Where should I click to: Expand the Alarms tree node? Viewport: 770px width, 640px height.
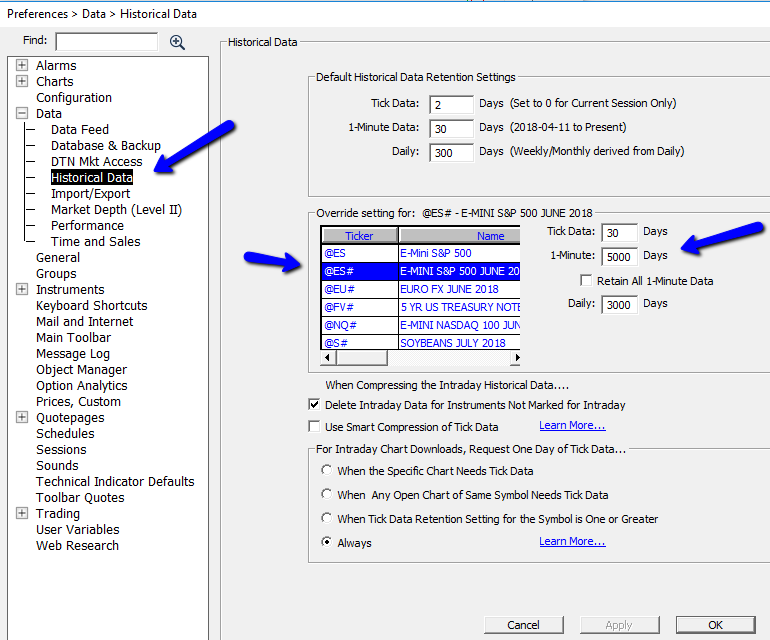(x=22, y=65)
